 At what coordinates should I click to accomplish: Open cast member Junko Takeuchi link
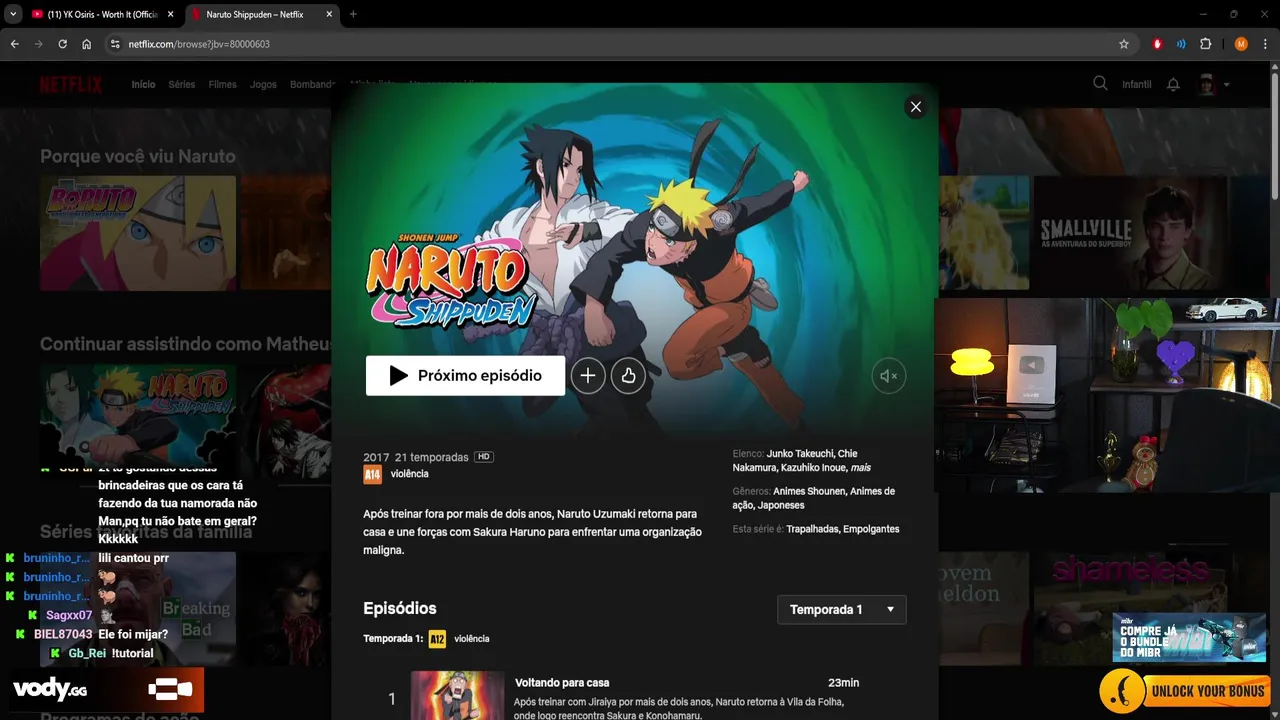pos(798,454)
